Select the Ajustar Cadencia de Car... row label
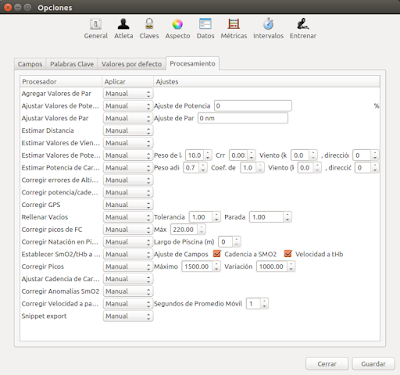The height and width of the screenshot is (375, 400). coord(60,279)
